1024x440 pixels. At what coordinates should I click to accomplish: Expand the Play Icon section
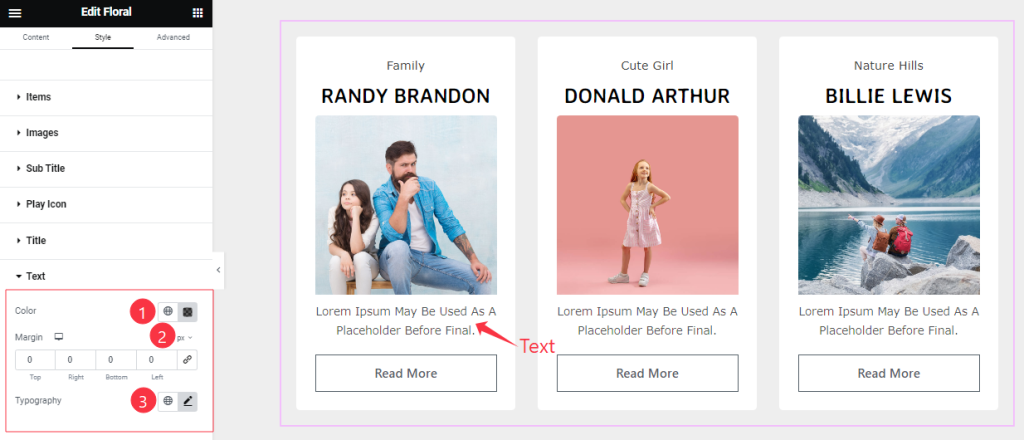(x=106, y=204)
